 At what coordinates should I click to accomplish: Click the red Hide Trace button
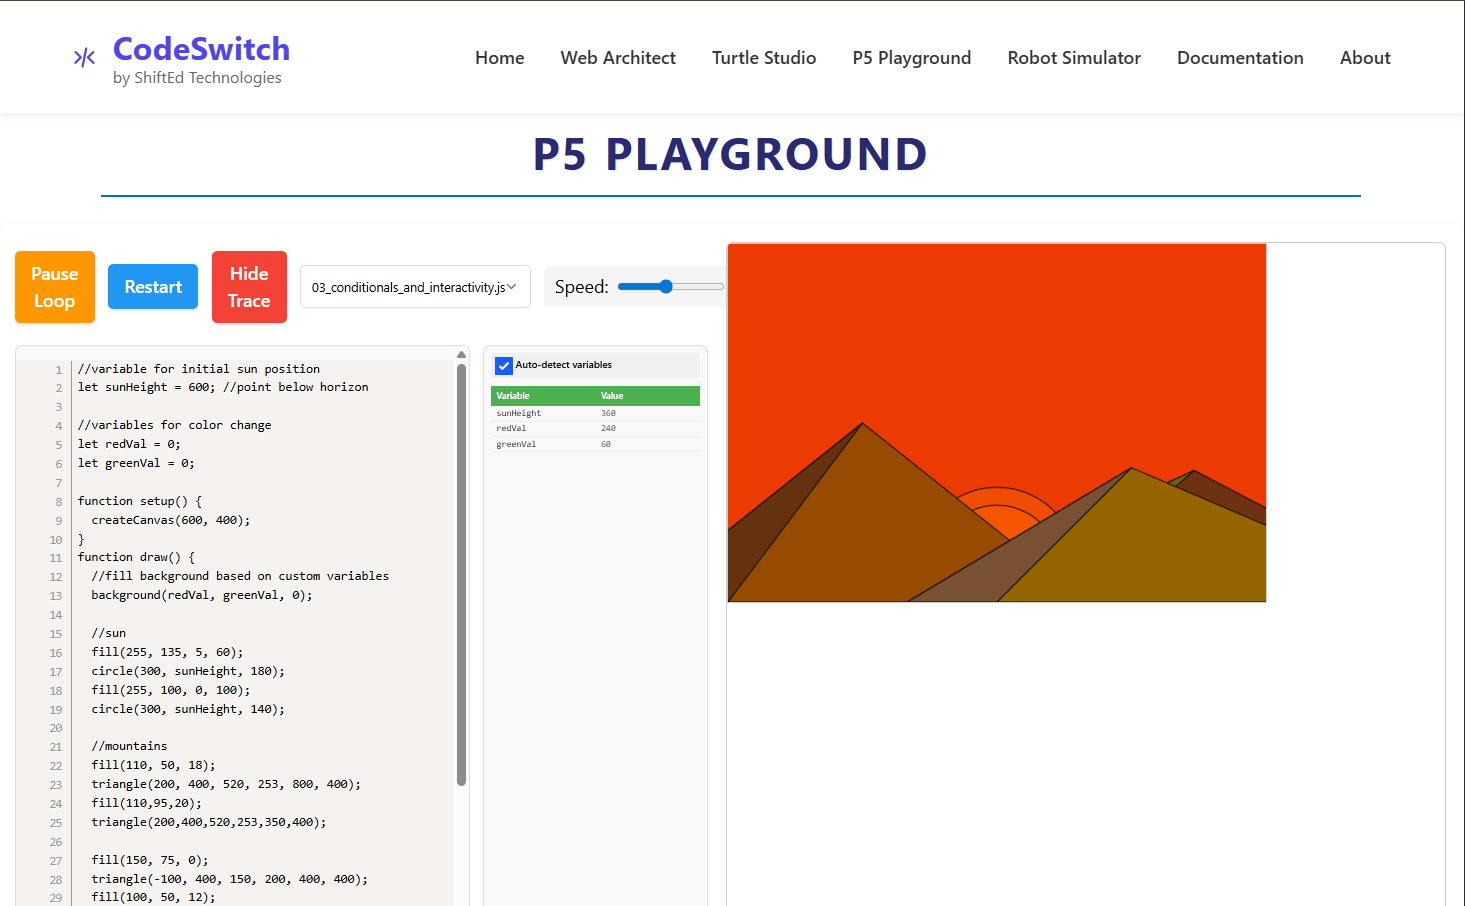[x=249, y=287]
